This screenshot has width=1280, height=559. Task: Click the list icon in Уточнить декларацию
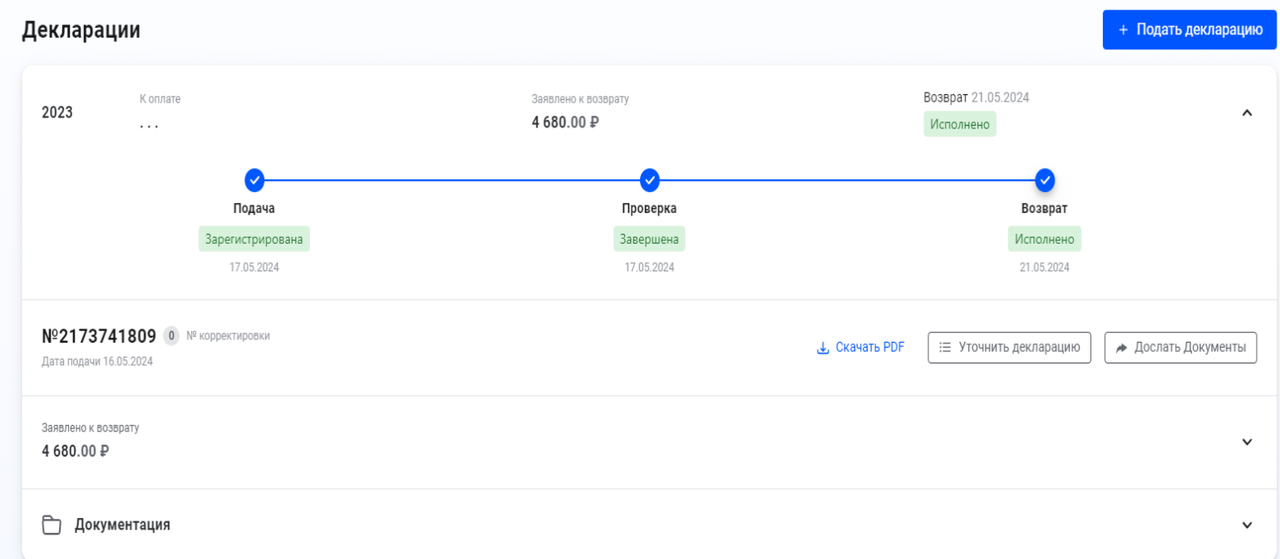pyautogui.click(x=945, y=347)
